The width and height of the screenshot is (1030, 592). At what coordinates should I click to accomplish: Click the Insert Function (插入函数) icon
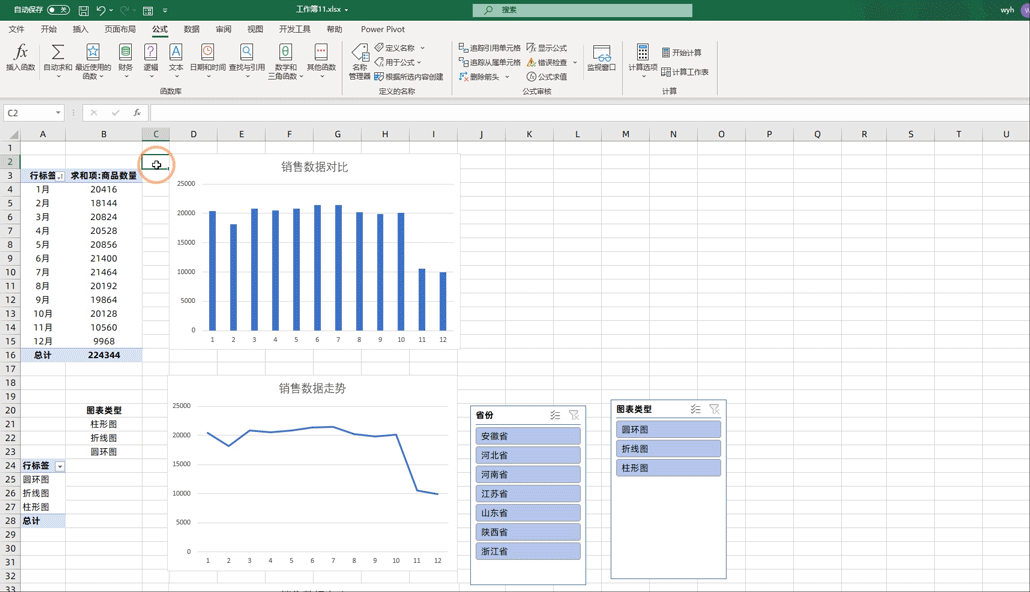point(20,58)
